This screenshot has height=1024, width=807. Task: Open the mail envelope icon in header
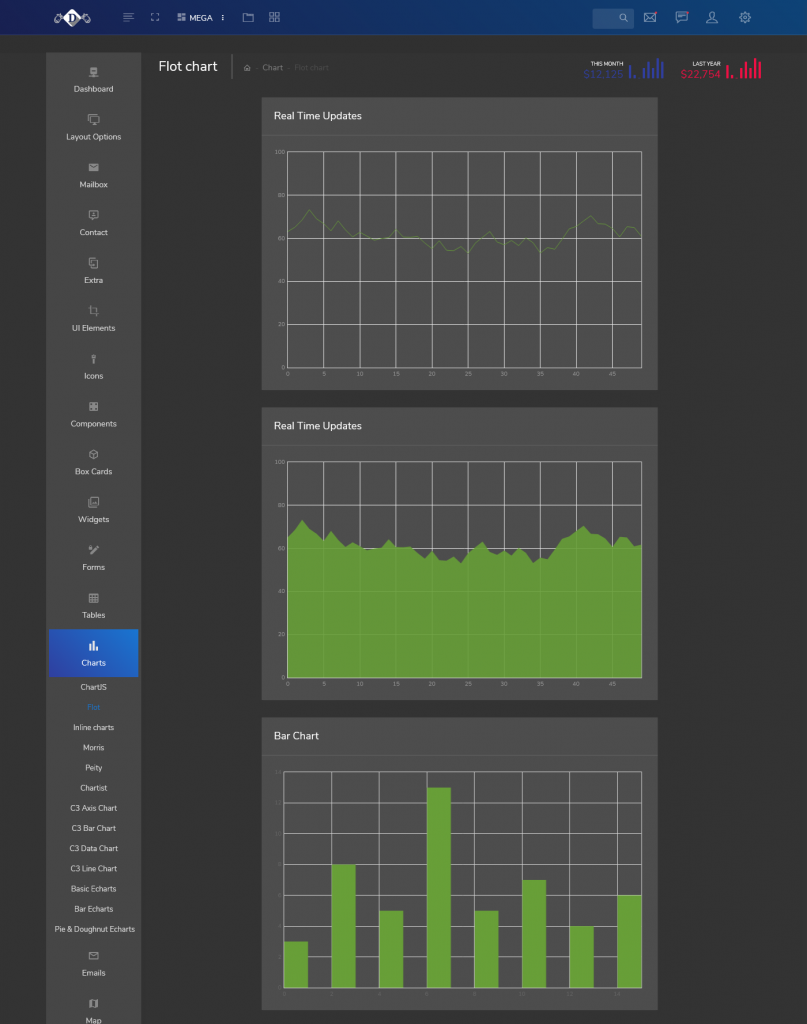[650, 17]
